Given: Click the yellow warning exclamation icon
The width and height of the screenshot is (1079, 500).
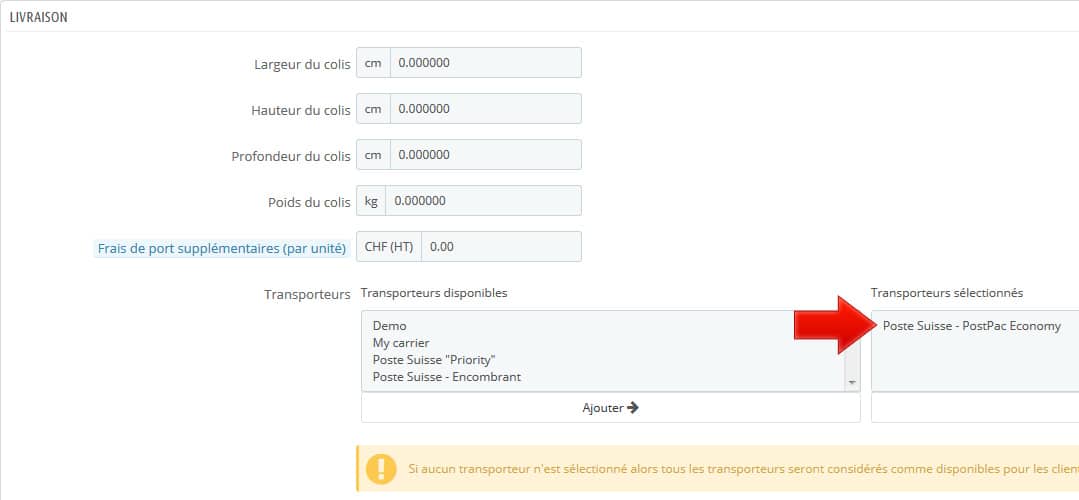Looking at the screenshot, I should click(381, 469).
